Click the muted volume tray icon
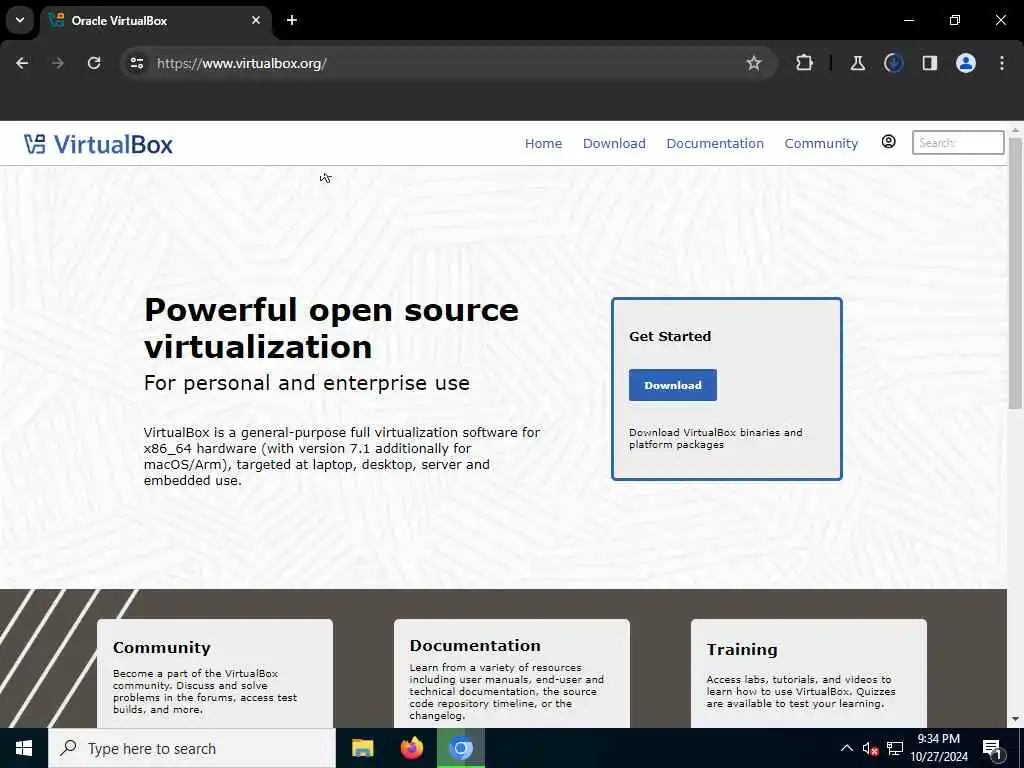This screenshot has height=768, width=1024. (870, 749)
